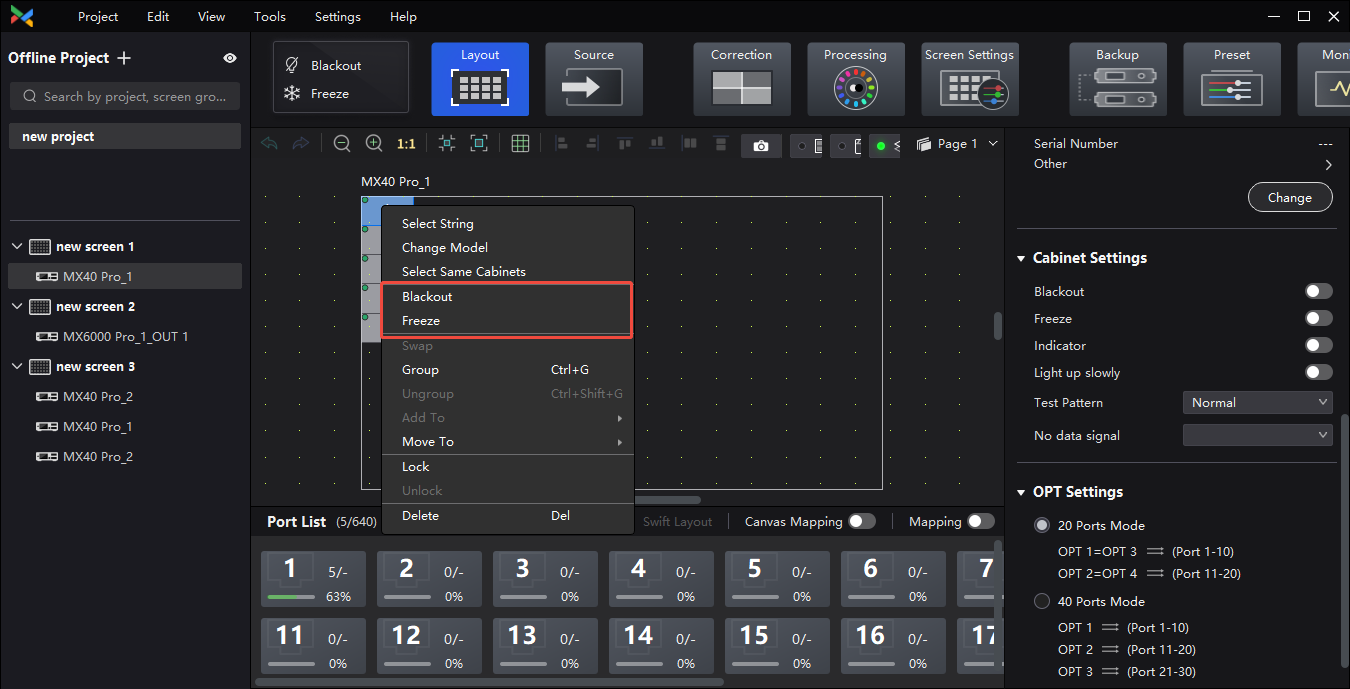
Task: Click the zoom in magnifier icon
Action: pos(374,144)
